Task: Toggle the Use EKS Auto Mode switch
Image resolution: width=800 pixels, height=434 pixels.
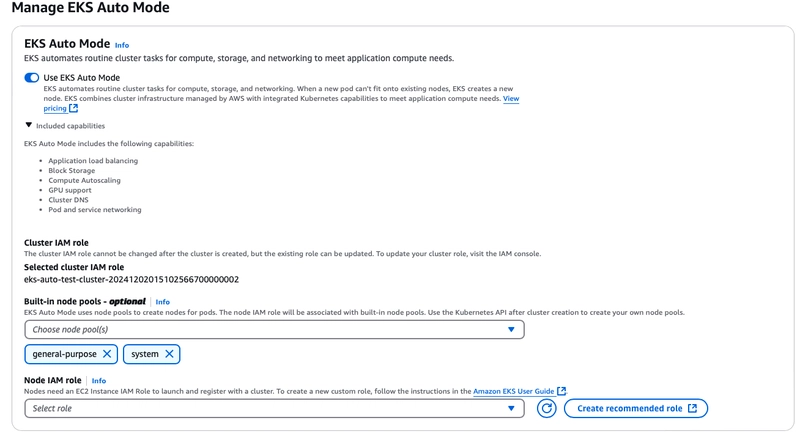Action: click(x=32, y=78)
